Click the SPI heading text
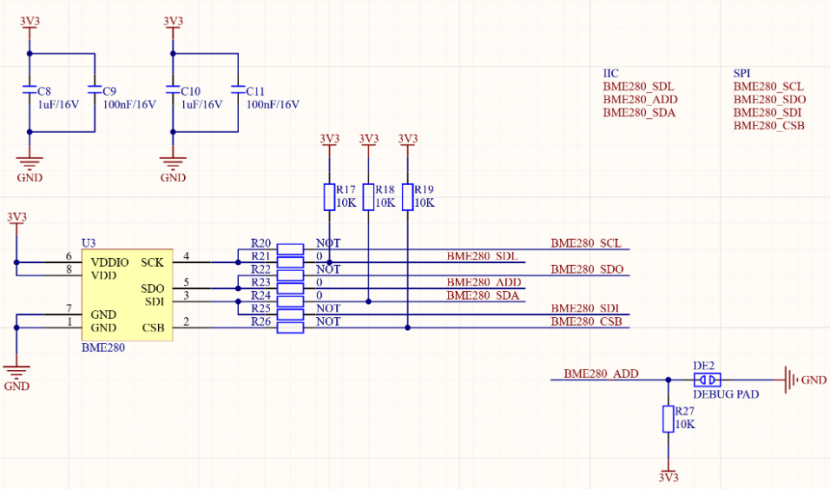This screenshot has width=830, height=489. coord(742,74)
